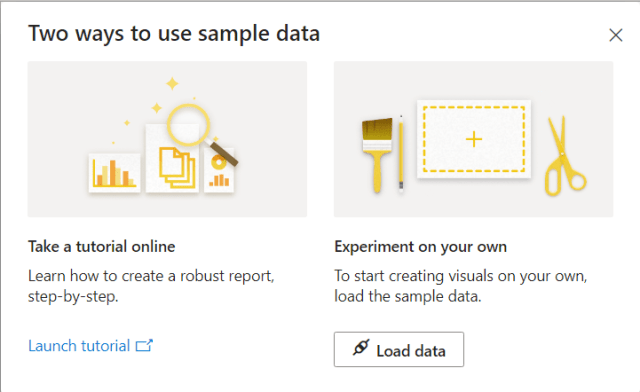640x392 pixels.
Task: Click the donut chart card in illustration
Action: 219,170
